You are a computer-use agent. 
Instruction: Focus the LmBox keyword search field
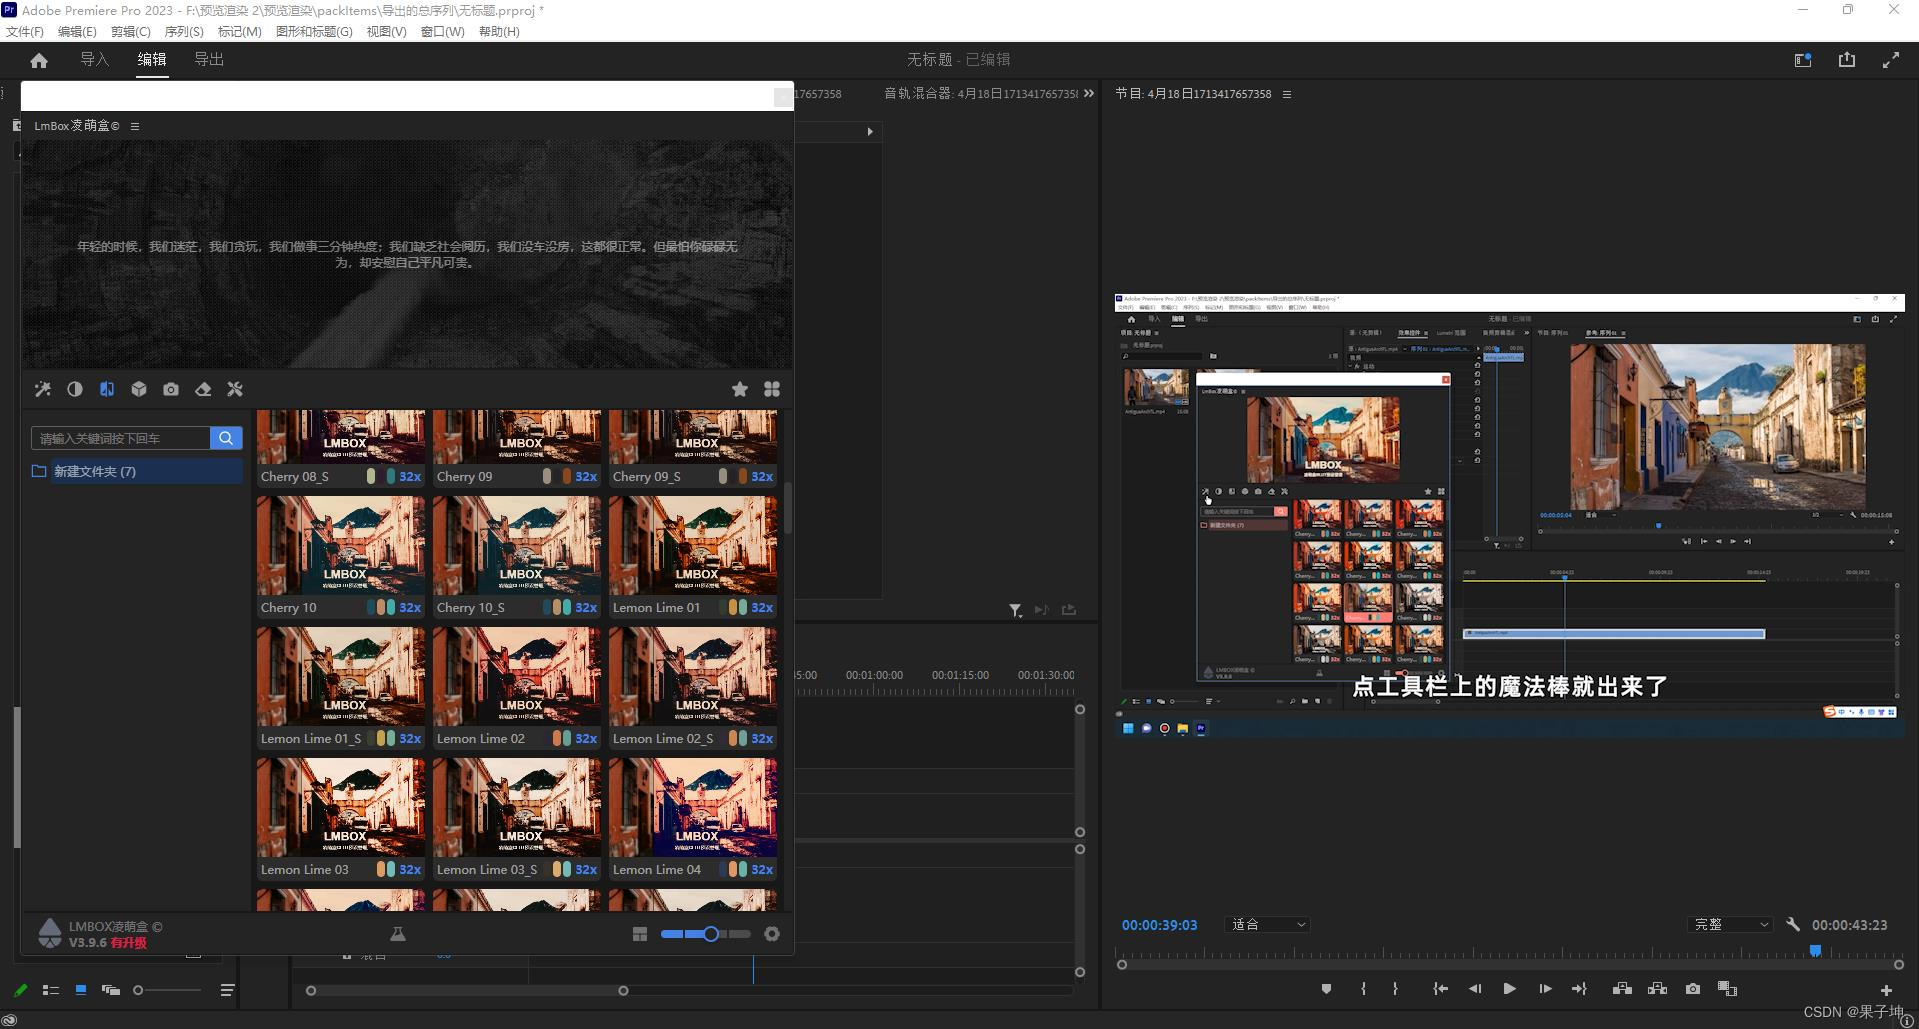[121, 438]
